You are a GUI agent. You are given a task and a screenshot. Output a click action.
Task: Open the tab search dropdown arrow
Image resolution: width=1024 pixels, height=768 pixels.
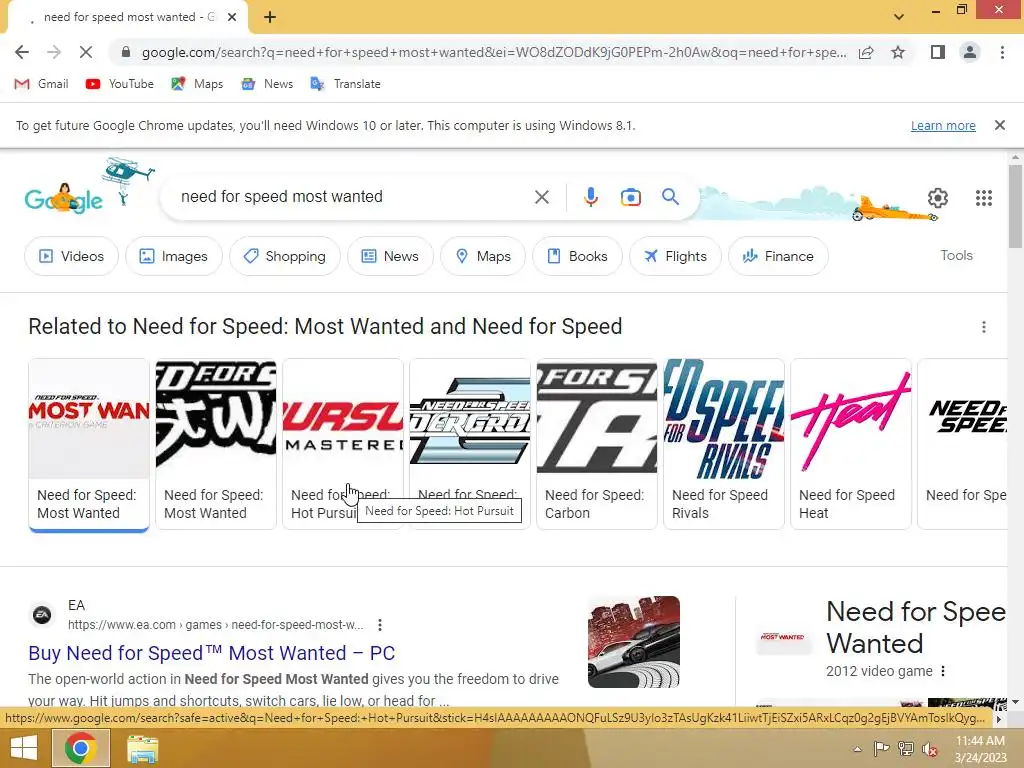coord(899,17)
